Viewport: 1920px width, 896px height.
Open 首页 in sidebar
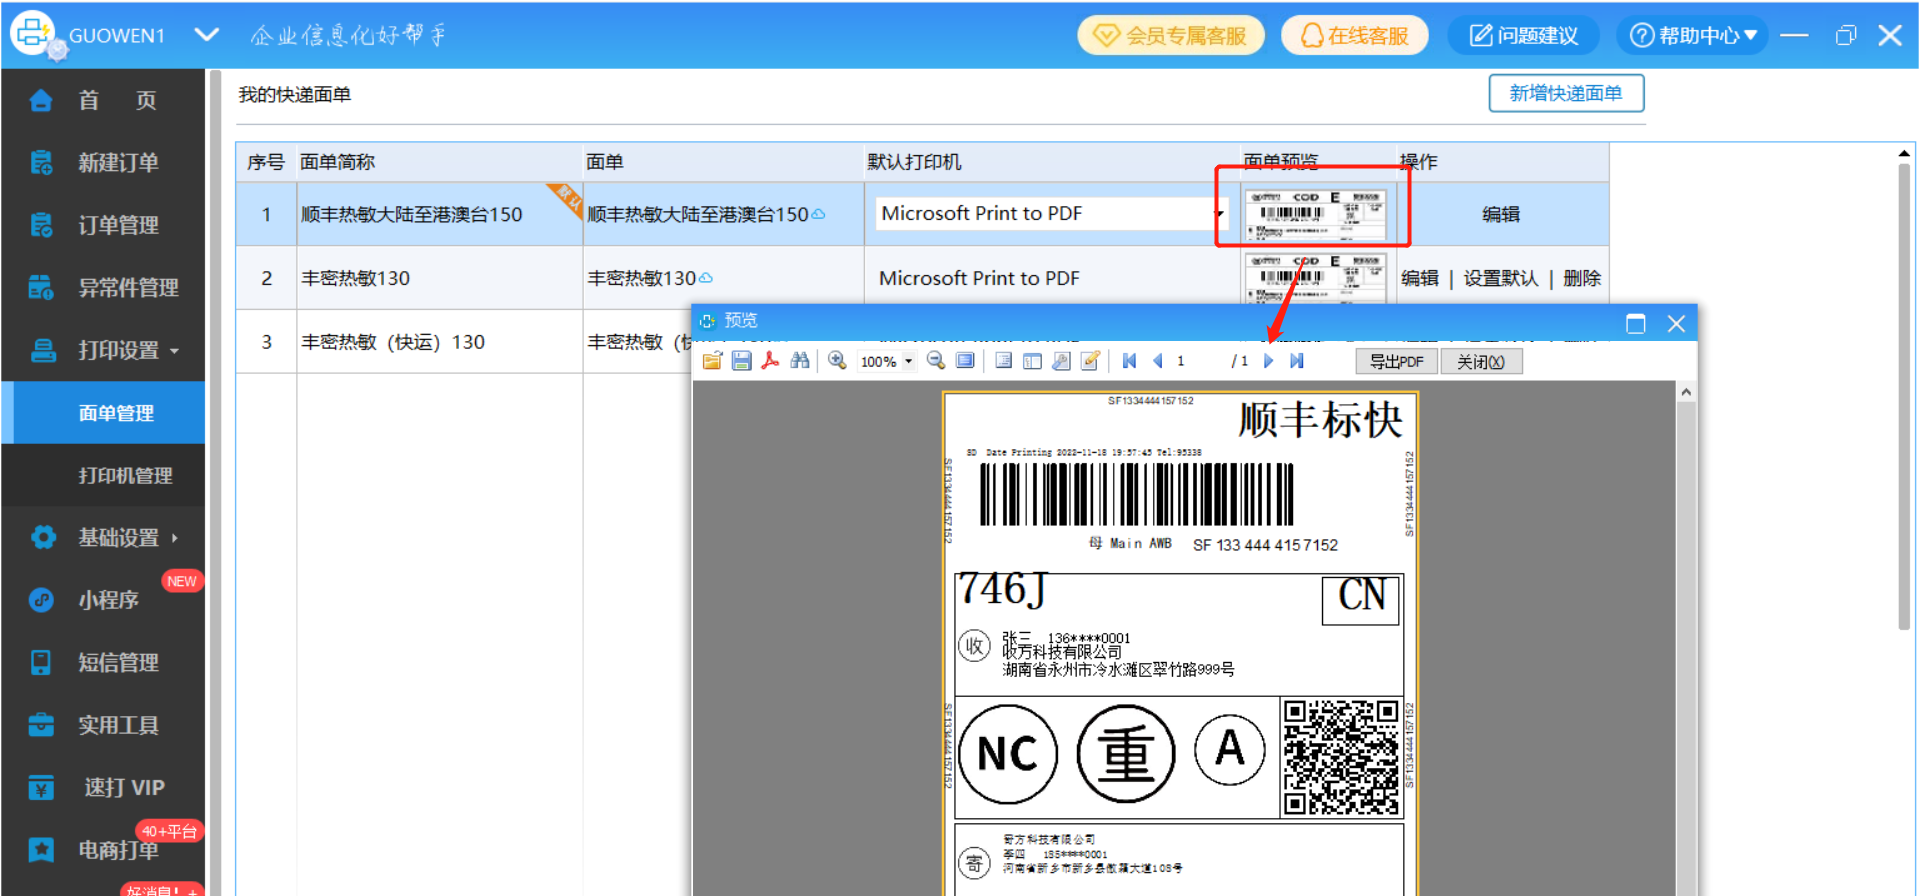click(103, 100)
